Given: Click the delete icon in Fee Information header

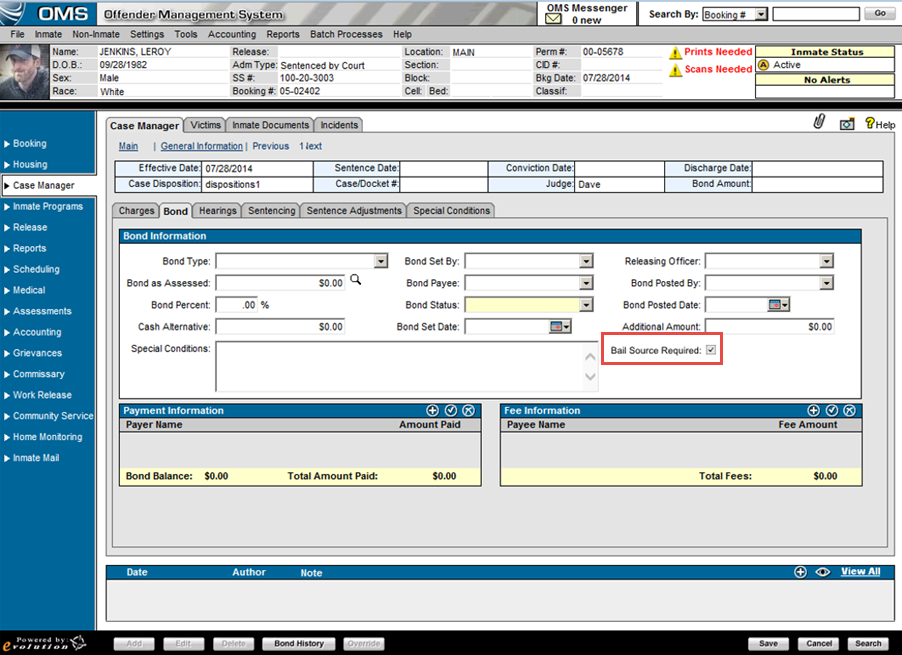Looking at the screenshot, I should tap(849, 410).
